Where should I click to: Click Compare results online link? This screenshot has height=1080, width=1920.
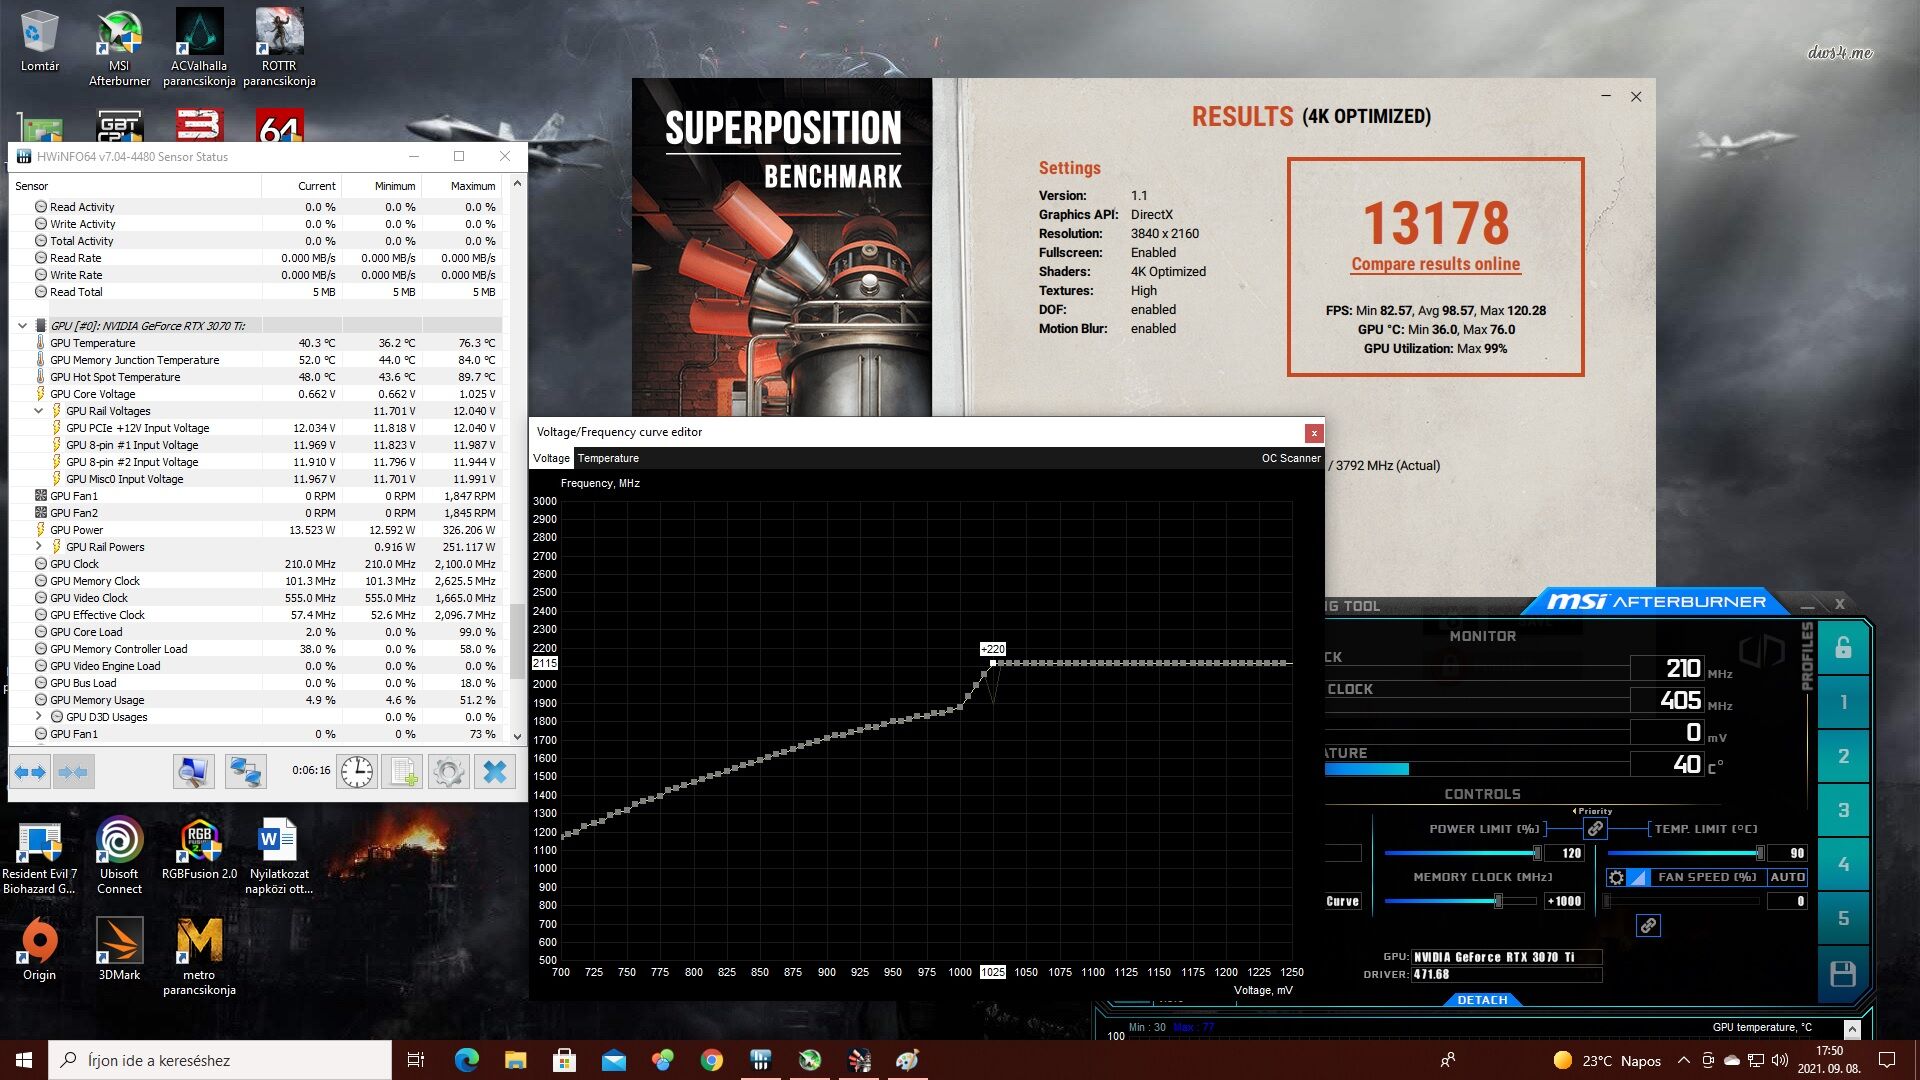pos(1435,264)
